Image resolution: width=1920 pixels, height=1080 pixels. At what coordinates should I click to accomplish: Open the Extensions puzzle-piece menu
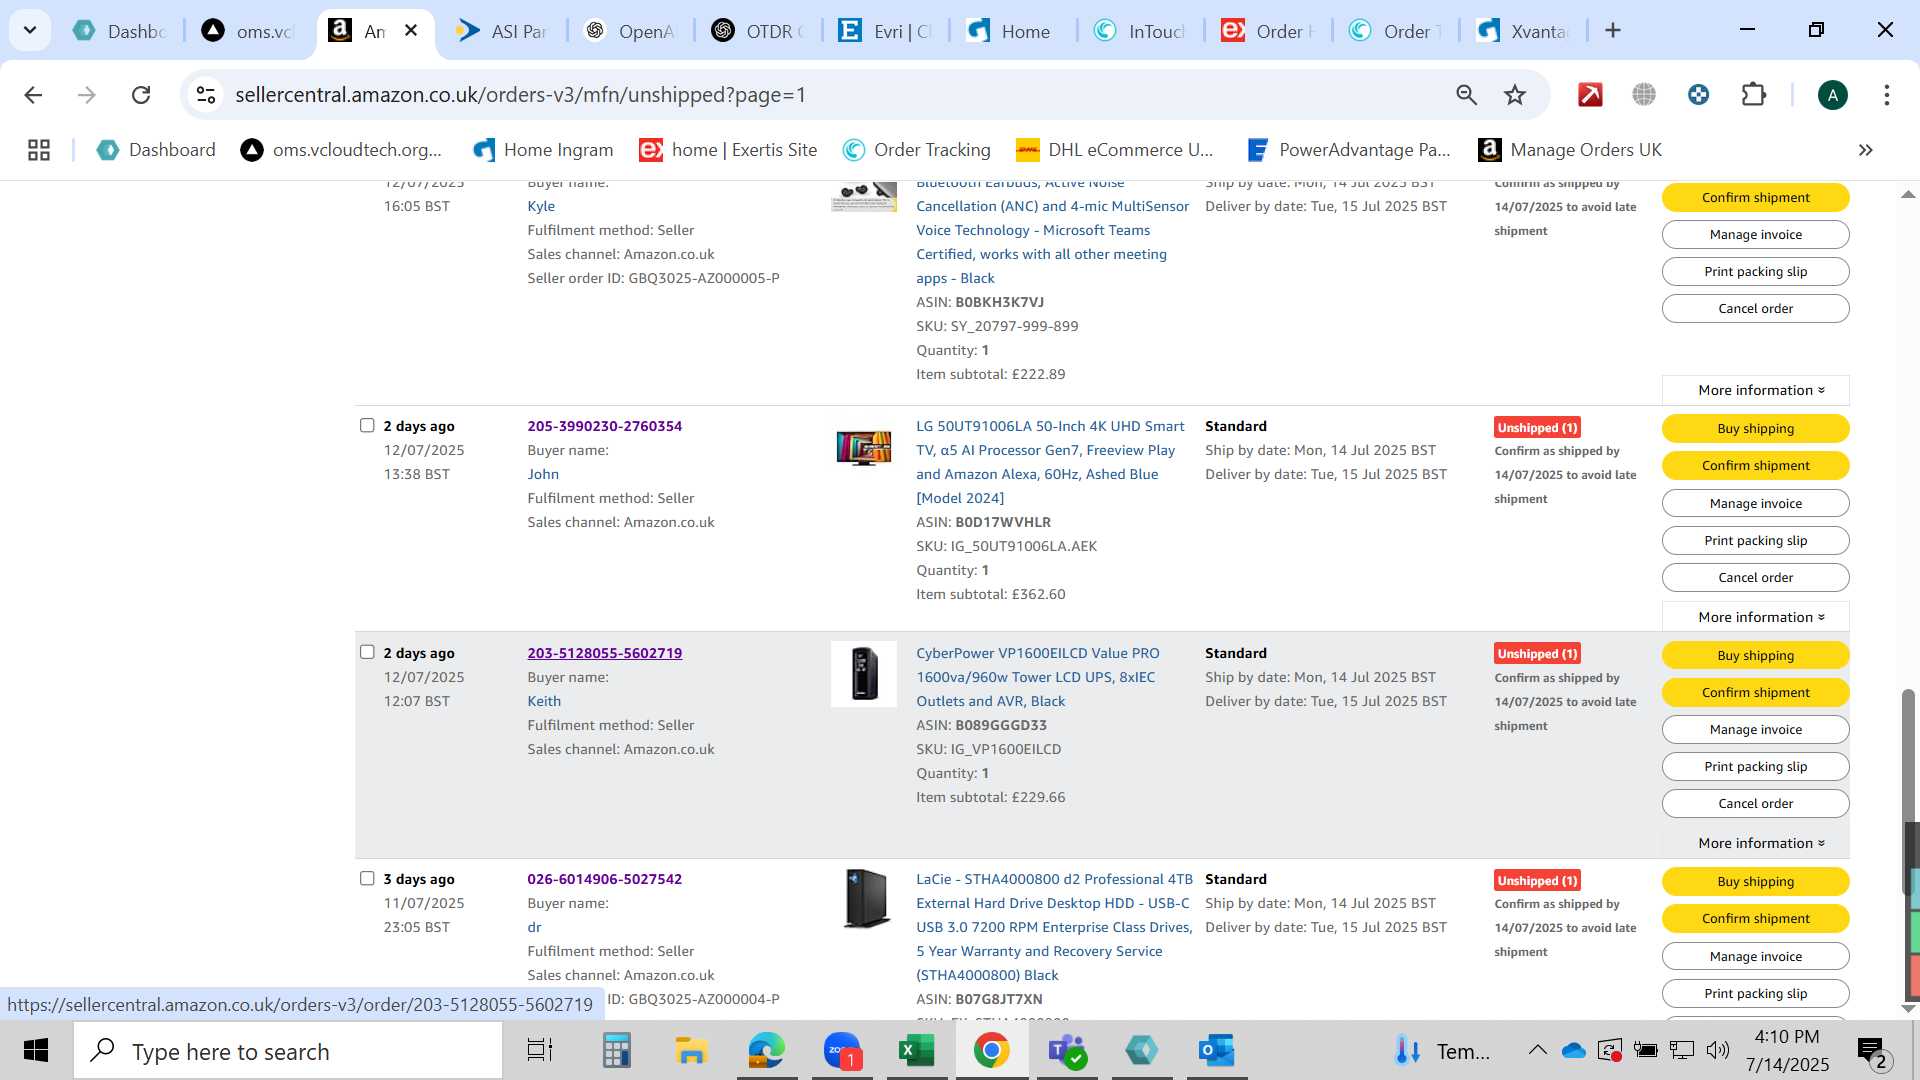click(1754, 95)
